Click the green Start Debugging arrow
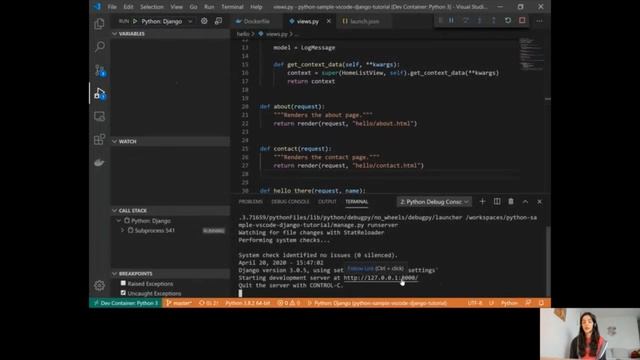 tap(135, 21)
